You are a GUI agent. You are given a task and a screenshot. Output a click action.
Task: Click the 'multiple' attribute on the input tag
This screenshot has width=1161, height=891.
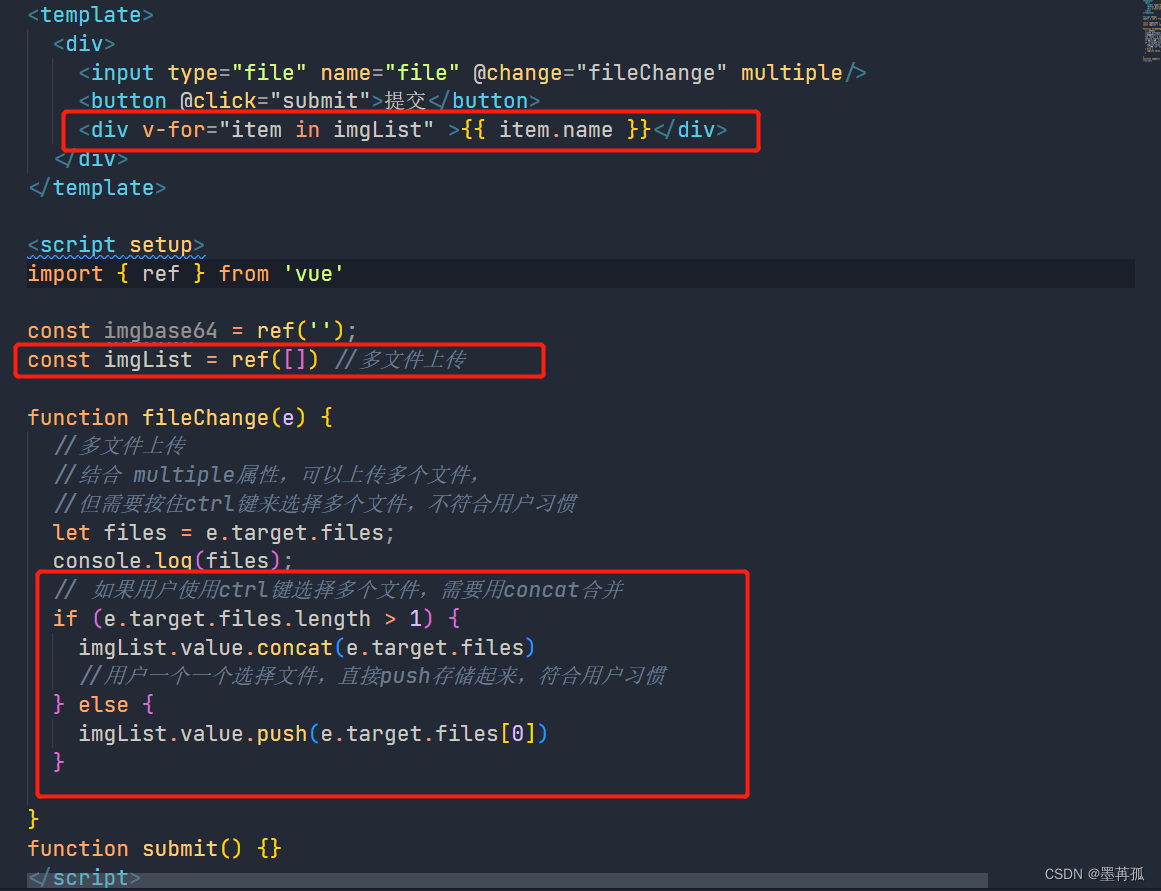[x=792, y=73]
